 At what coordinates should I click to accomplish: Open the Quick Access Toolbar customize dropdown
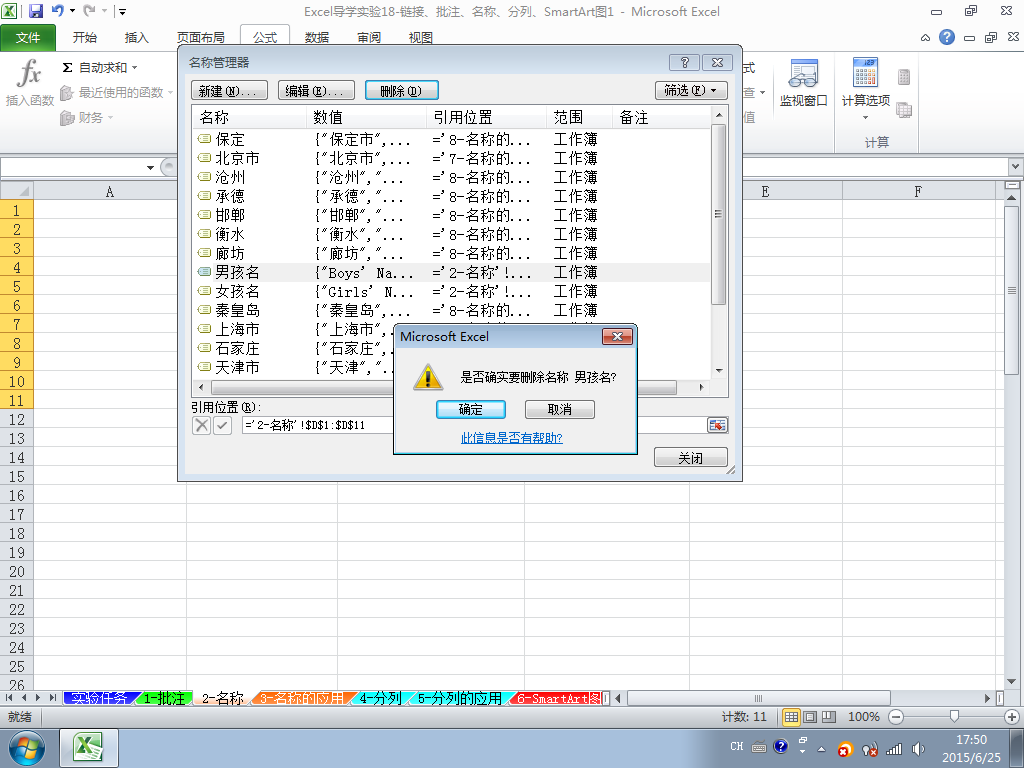point(122,11)
